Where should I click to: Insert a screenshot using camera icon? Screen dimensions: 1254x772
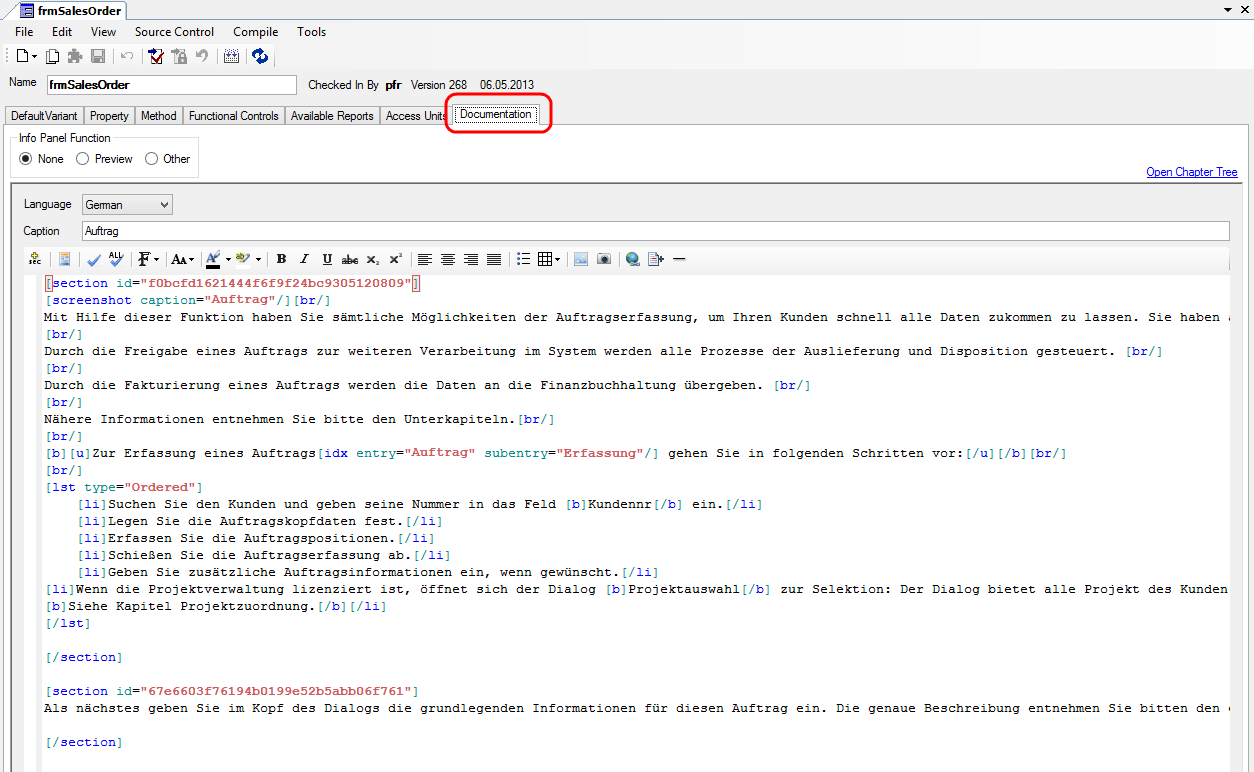[604, 259]
